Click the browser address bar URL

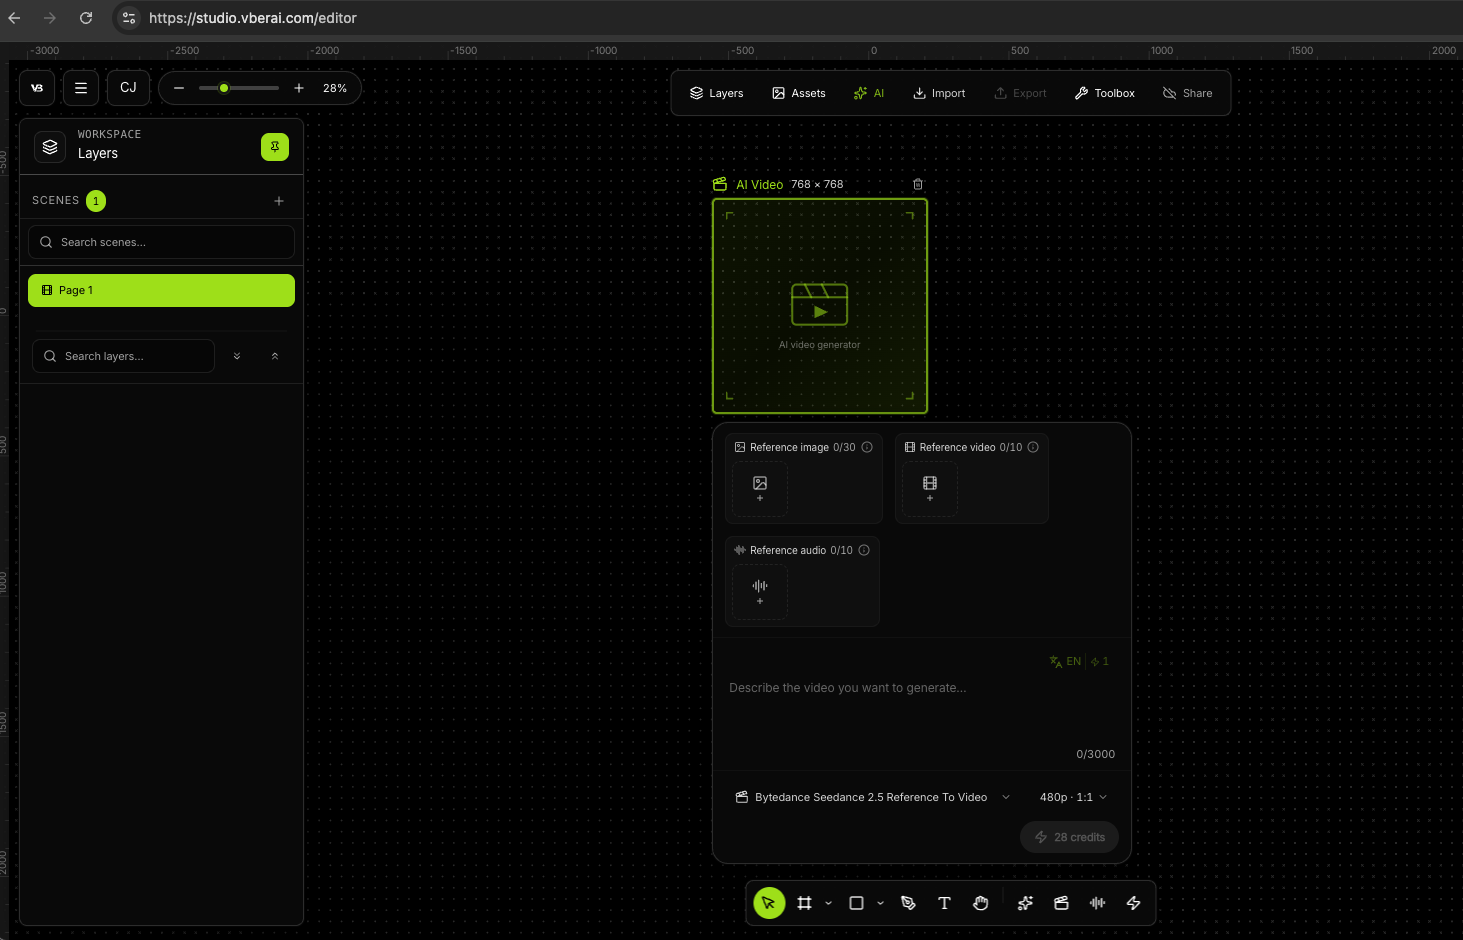(x=253, y=18)
